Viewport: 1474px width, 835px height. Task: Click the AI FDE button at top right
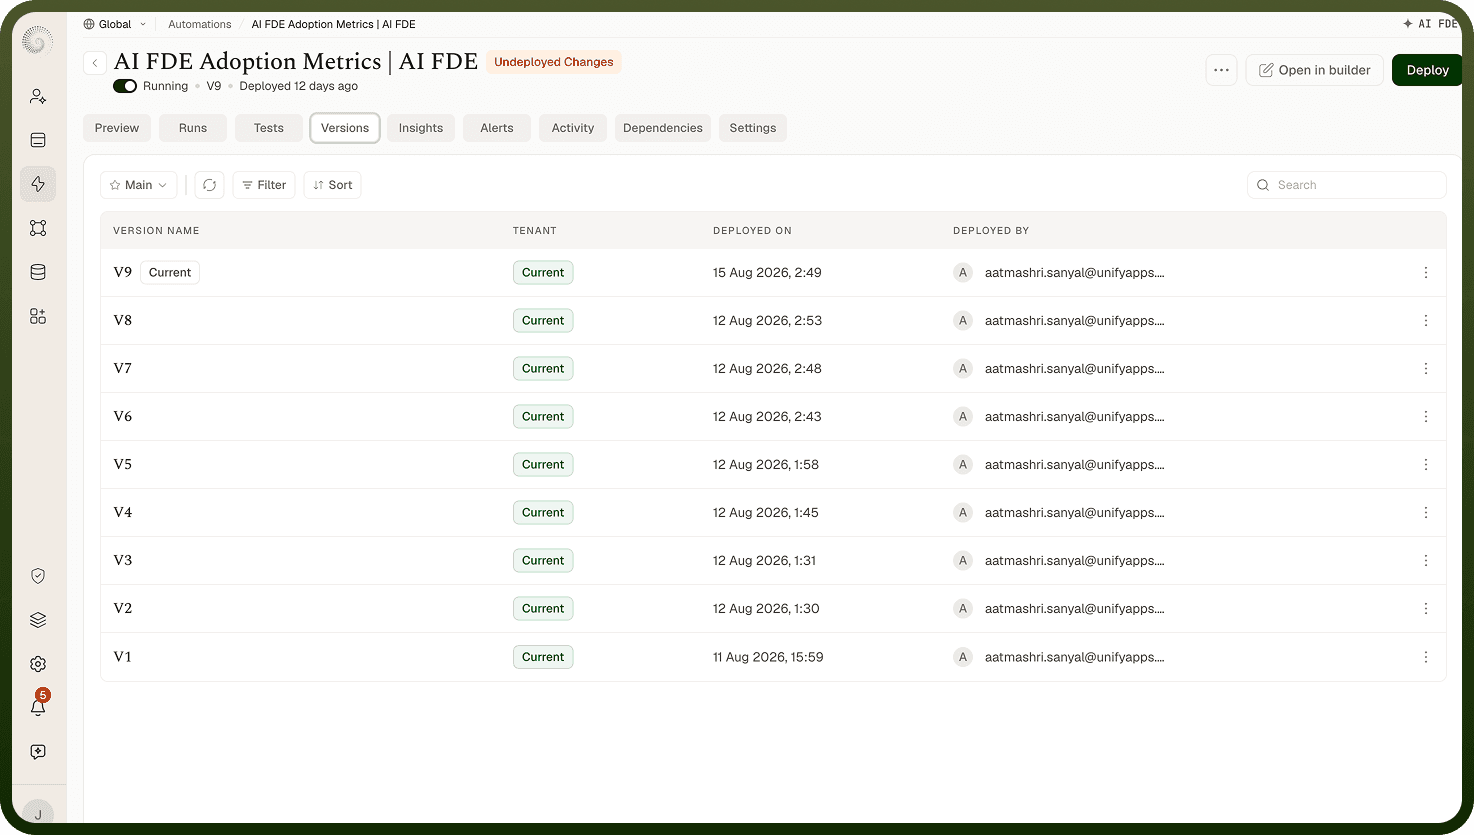click(x=1431, y=24)
